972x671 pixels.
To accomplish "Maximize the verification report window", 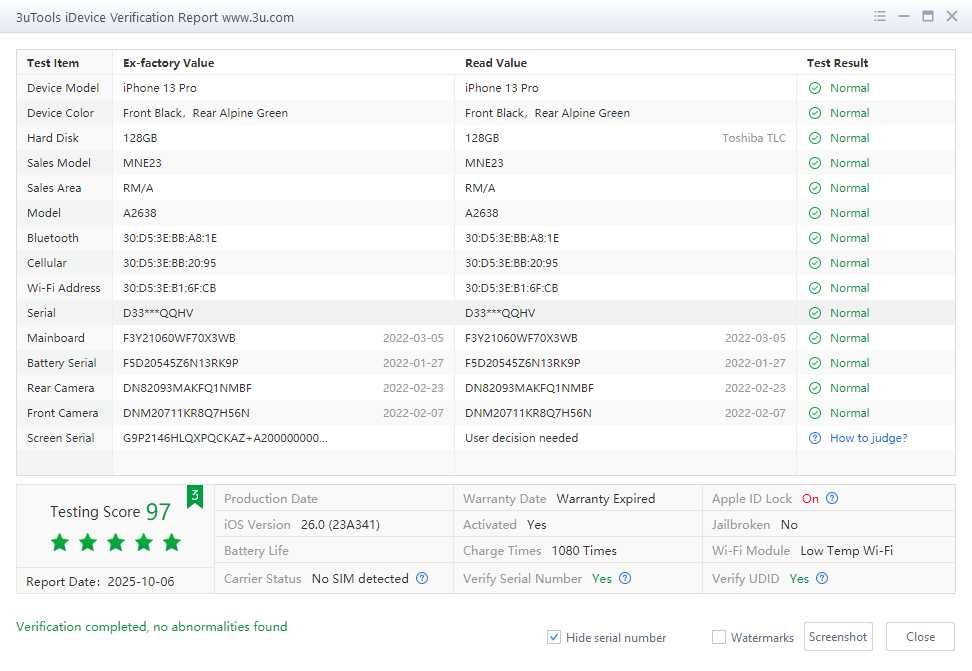I will coord(928,16).
